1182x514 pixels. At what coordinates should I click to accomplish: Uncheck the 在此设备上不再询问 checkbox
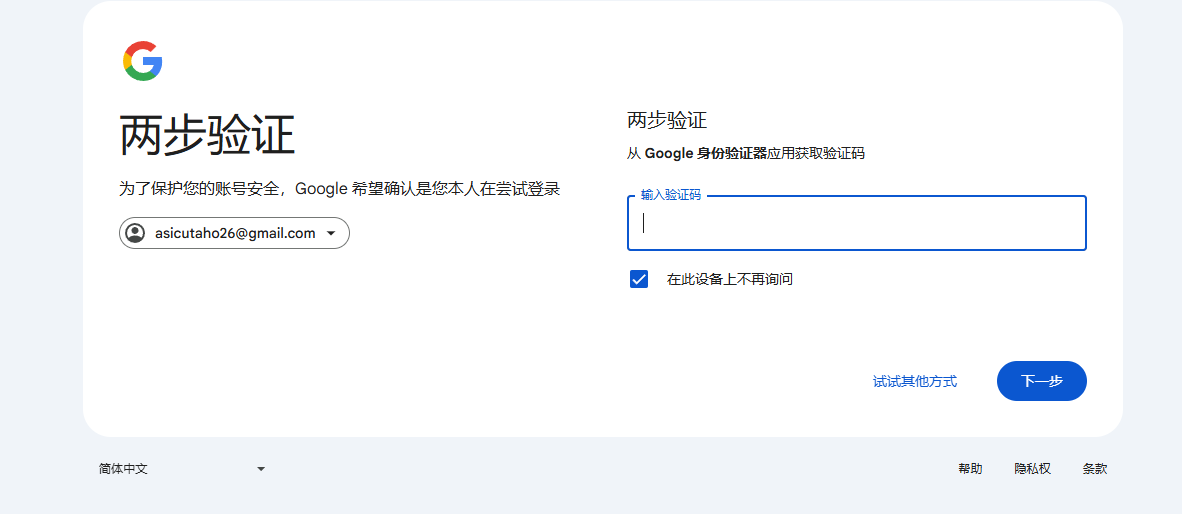(639, 279)
